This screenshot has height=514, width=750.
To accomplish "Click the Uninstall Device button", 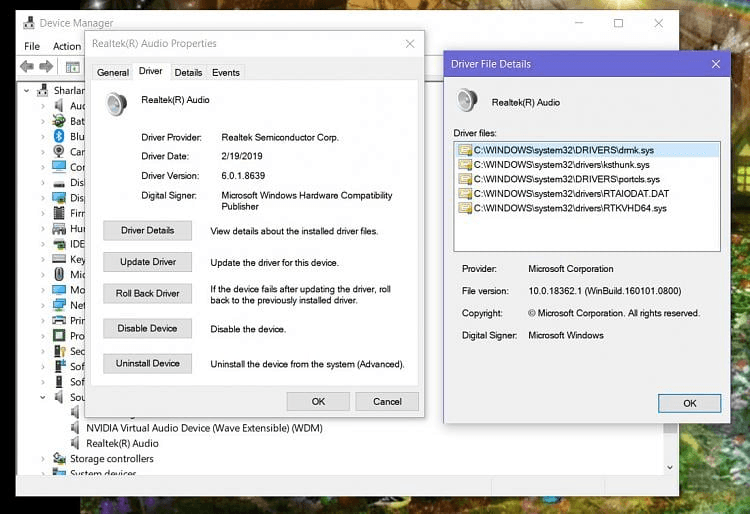I will click(x=147, y=363).
